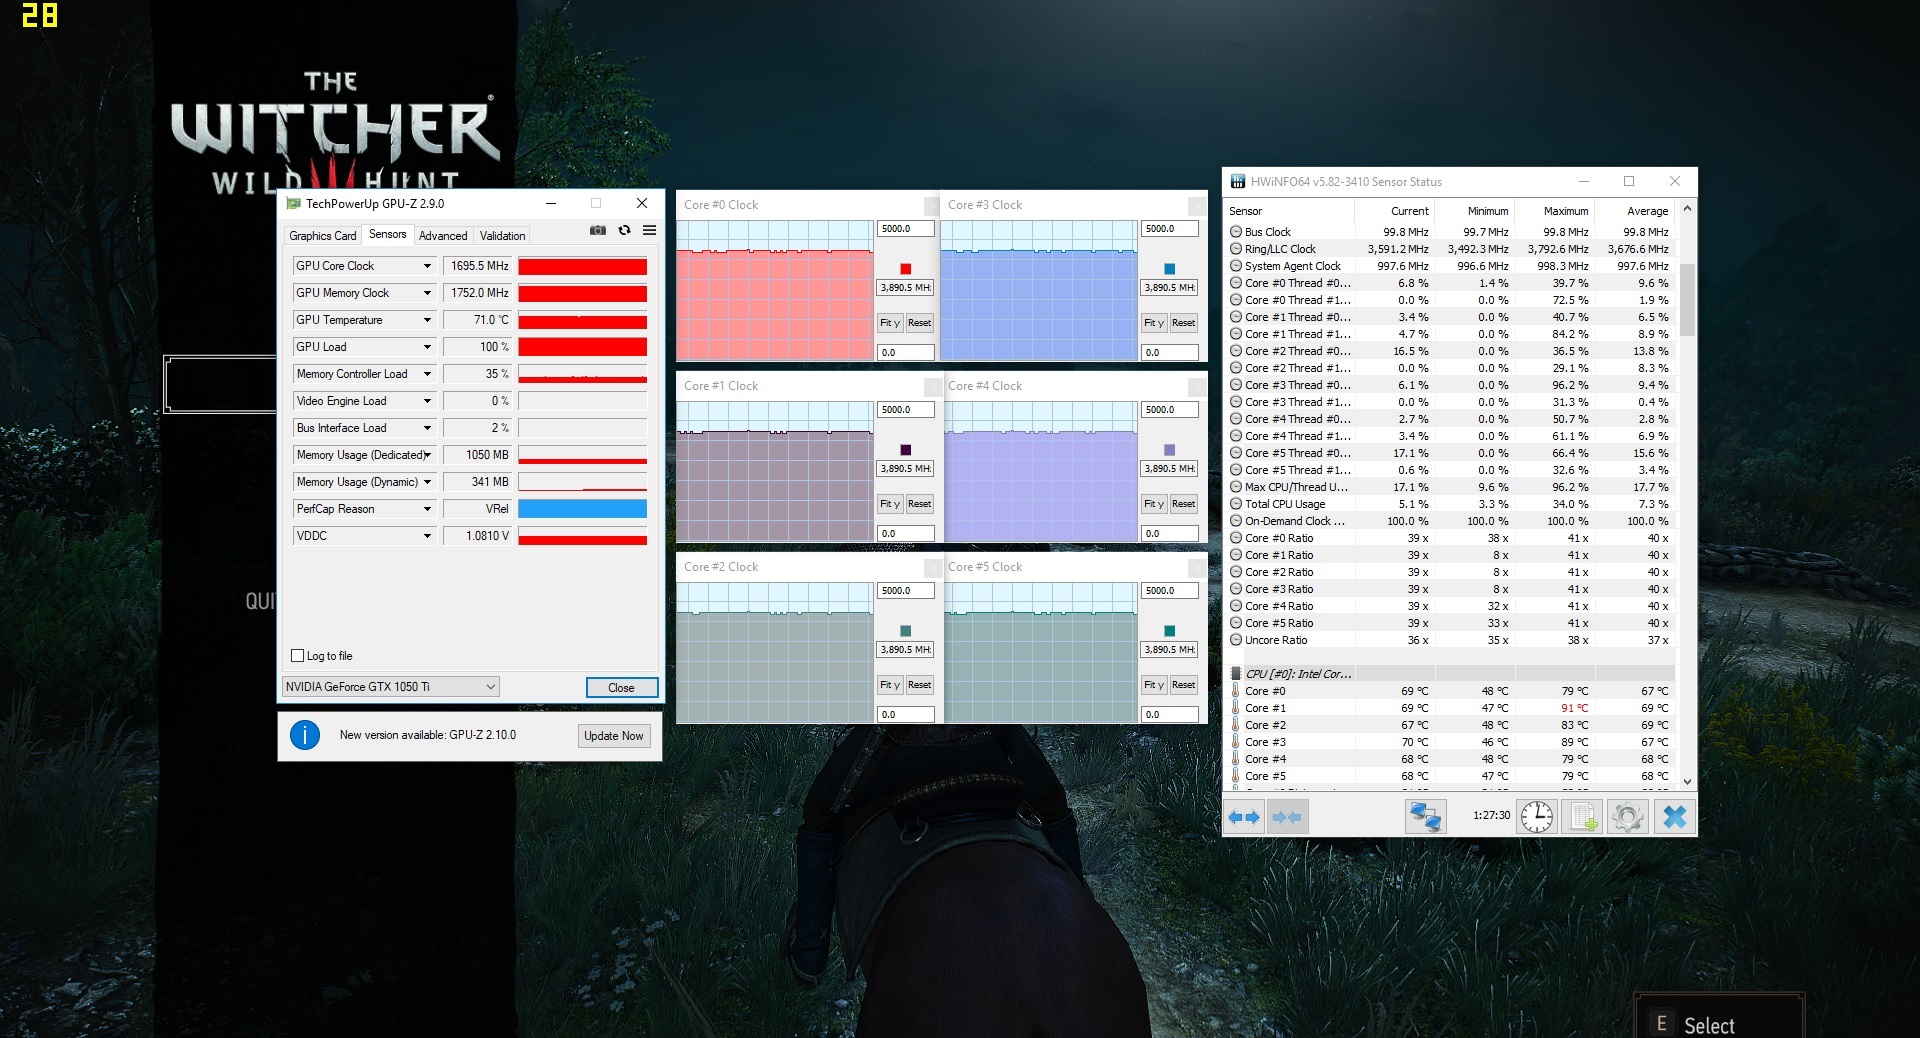Open the NVIDIA GeForce GTX 1050 Ti selector
Image resolution: width=1920 pixels, height=1038 pixels.
pos(390,687)
